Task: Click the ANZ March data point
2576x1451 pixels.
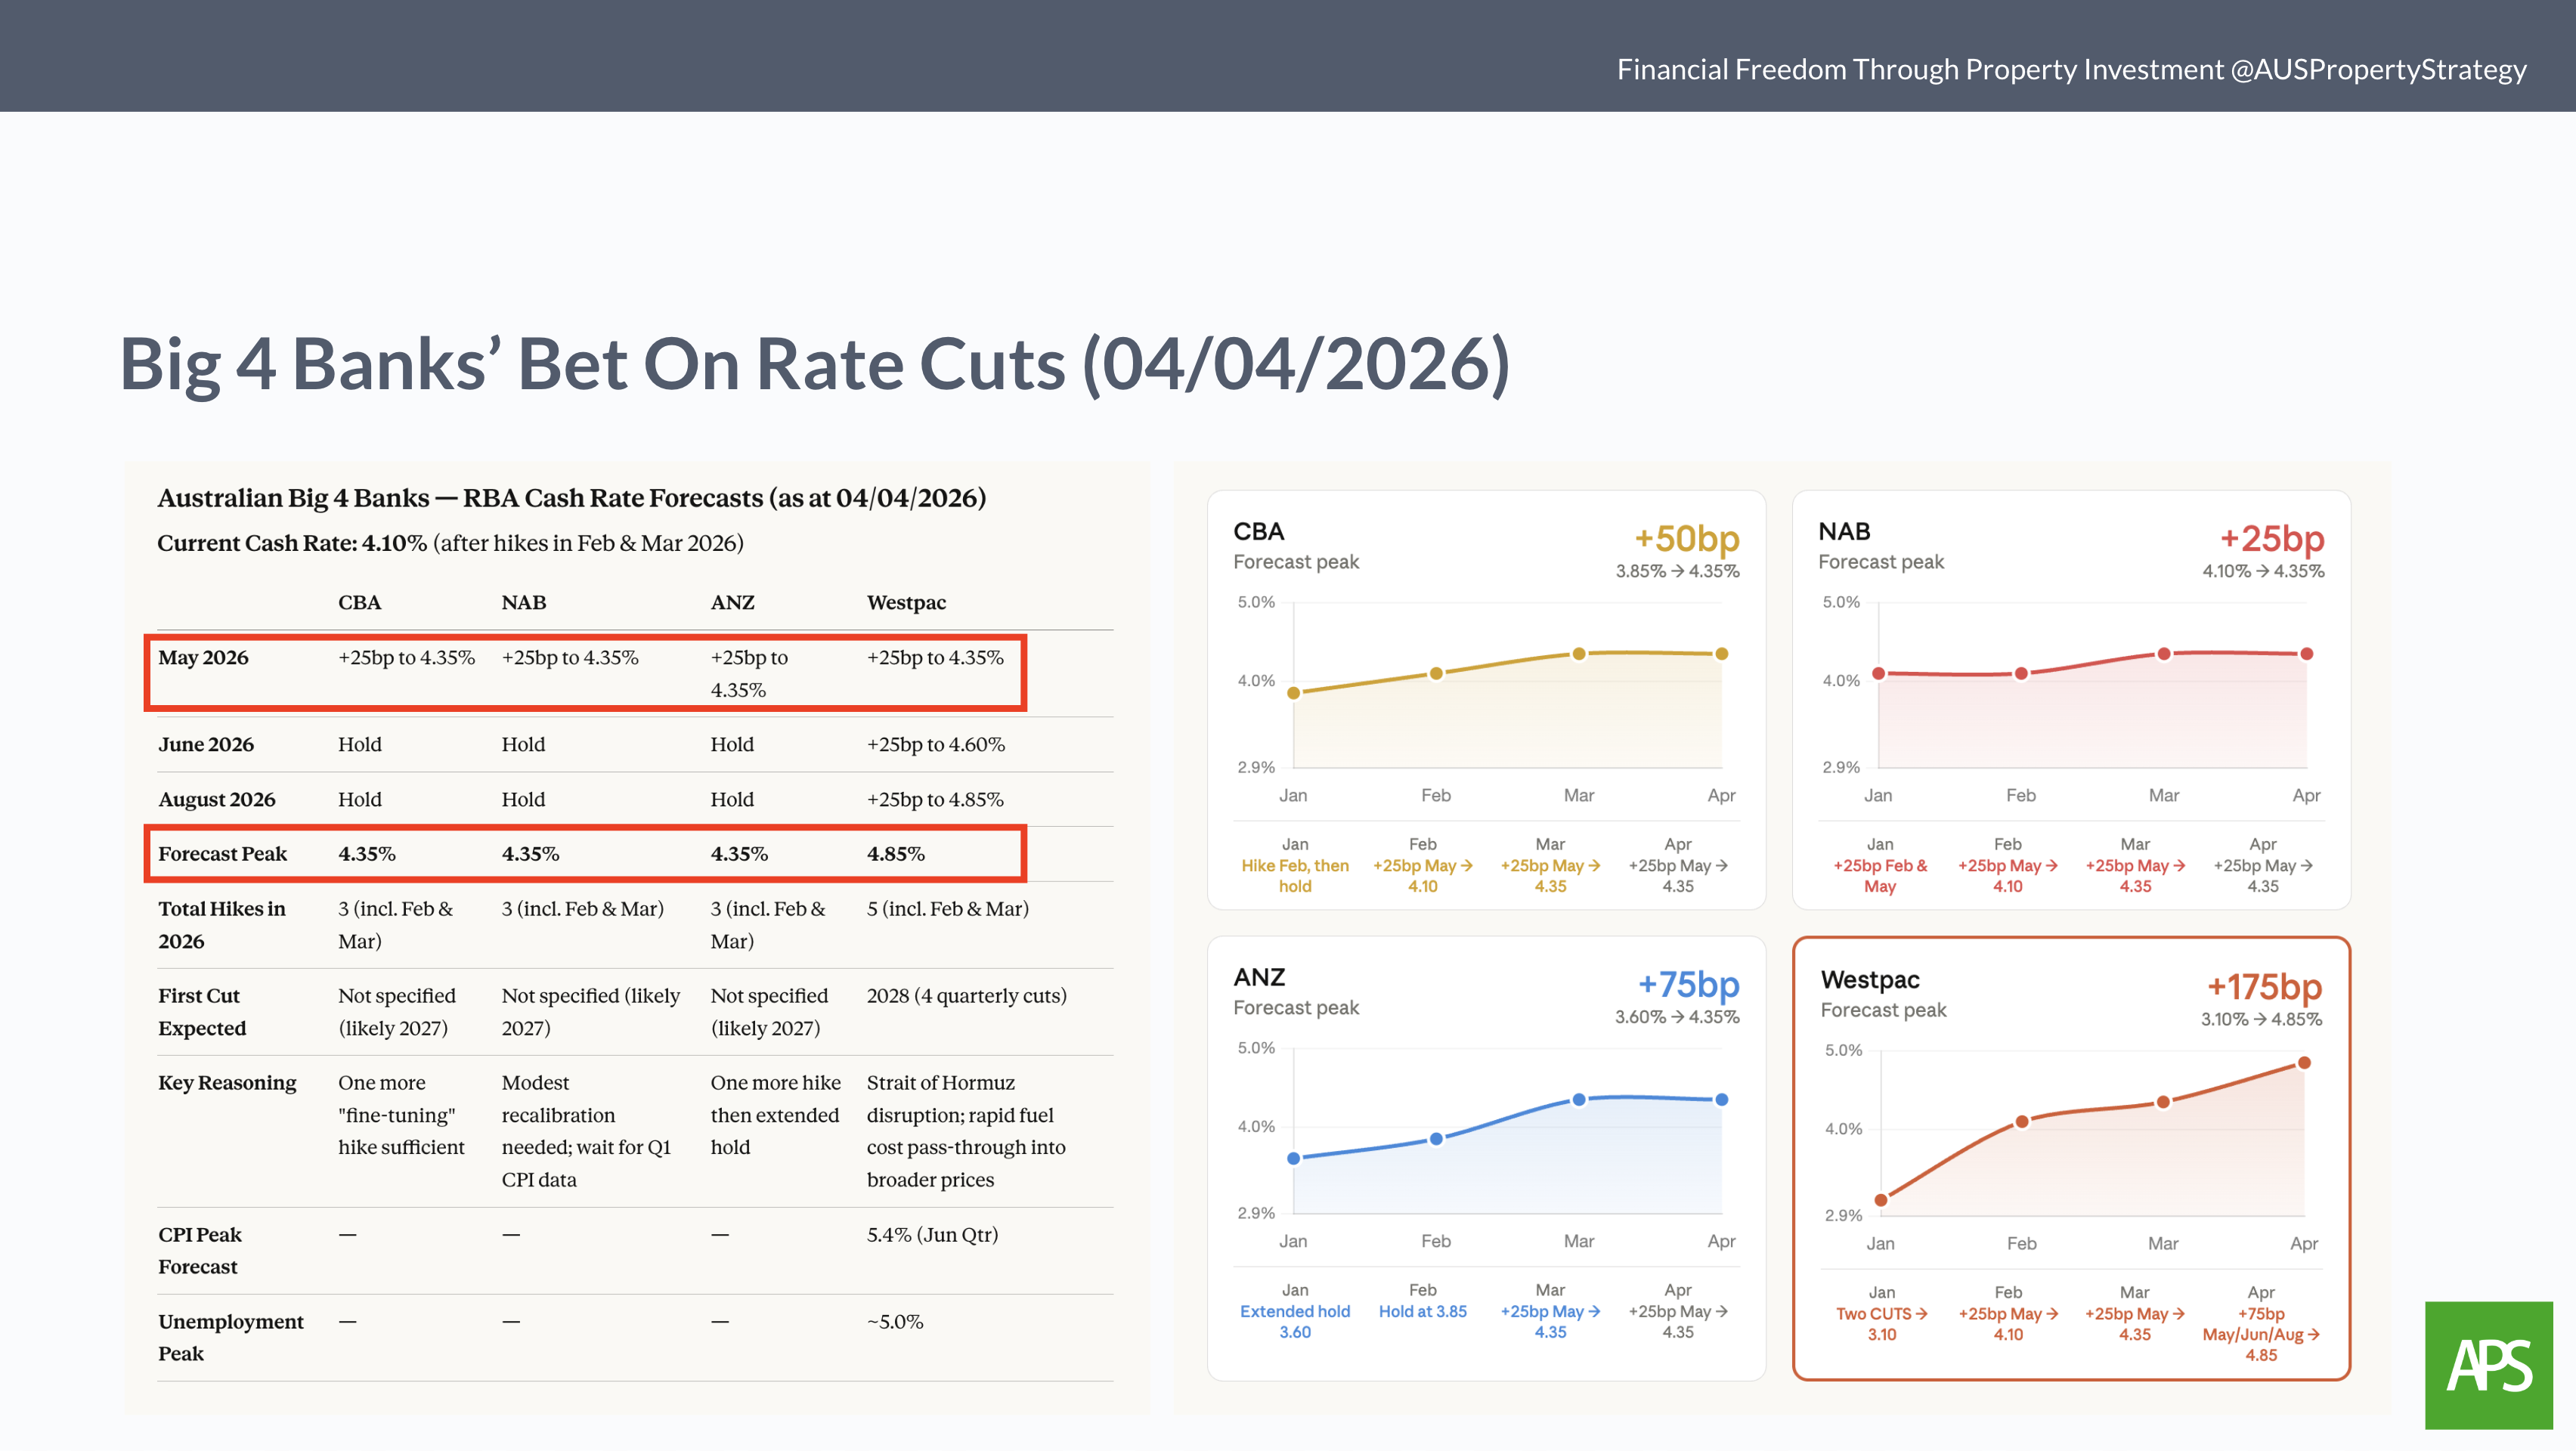Action: coord(1579,1099)
